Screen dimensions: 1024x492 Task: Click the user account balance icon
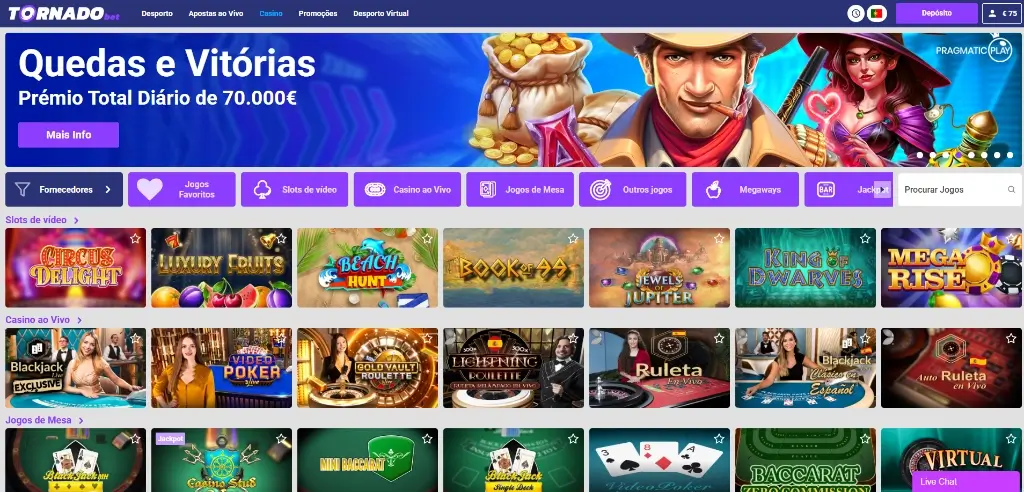coord(993,13)
